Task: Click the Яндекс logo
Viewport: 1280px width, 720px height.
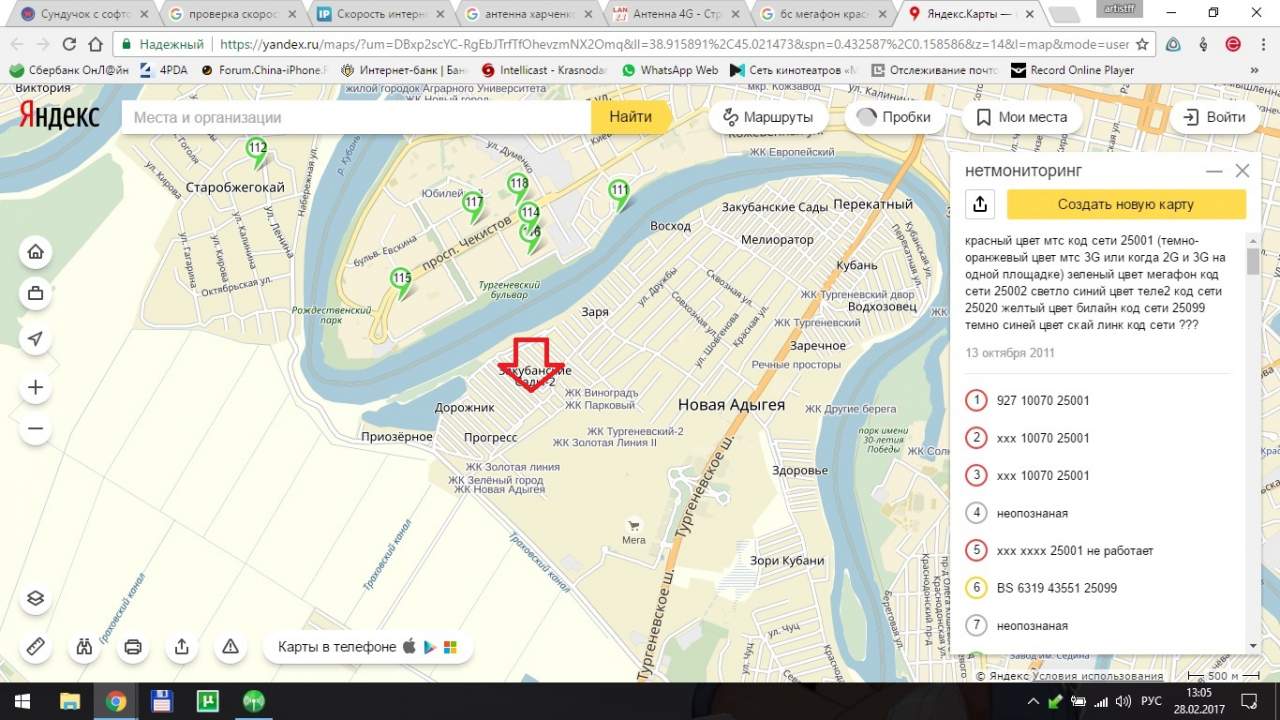Action: coord(59,116)
